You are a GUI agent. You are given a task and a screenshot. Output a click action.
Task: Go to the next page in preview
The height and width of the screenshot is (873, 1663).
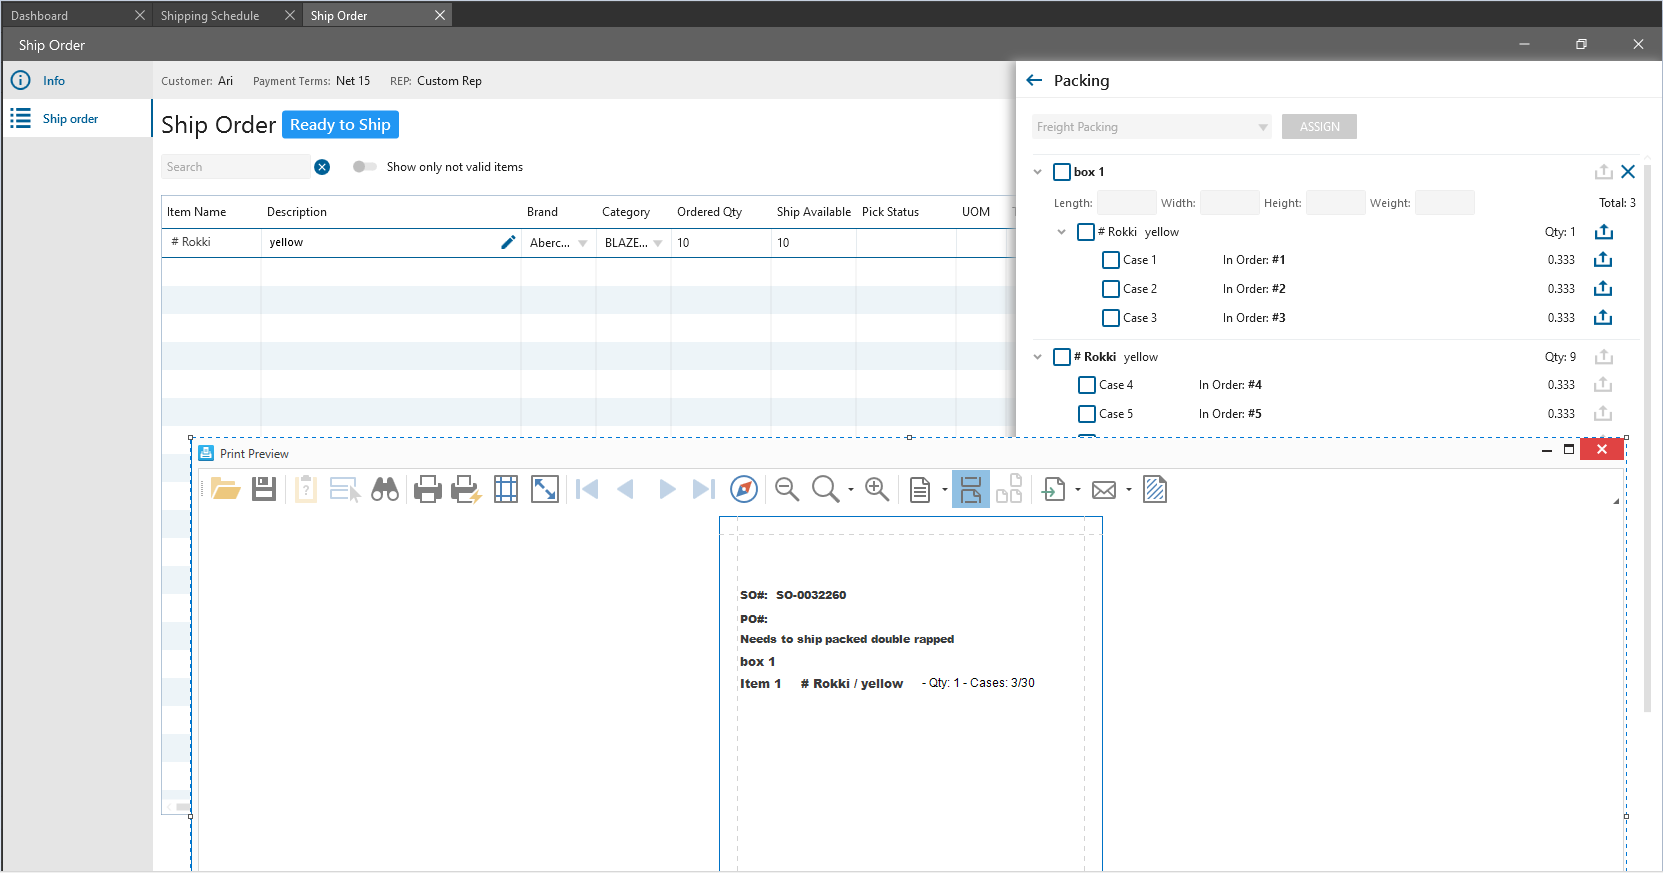tap(667, 489)
